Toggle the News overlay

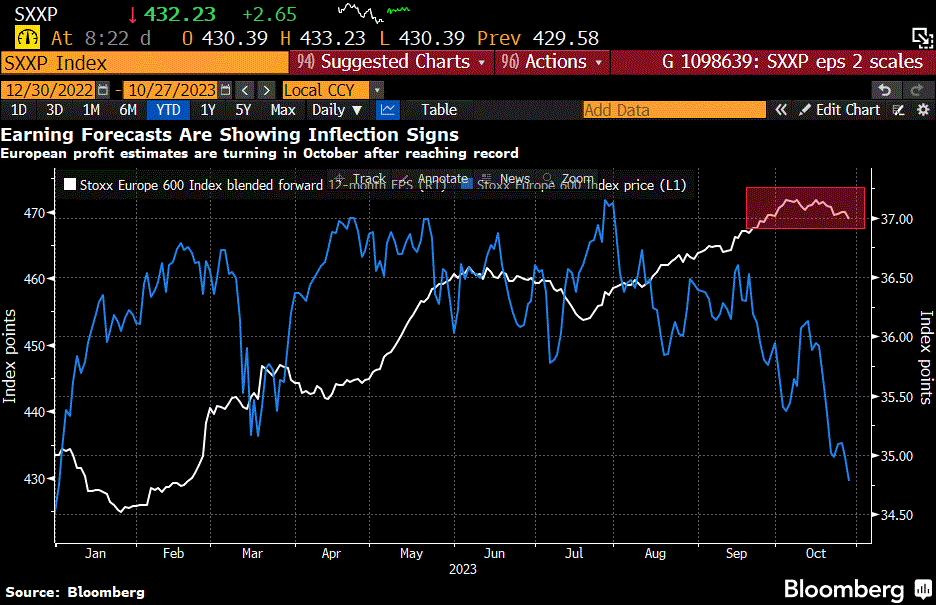click(x=506, y=178)
